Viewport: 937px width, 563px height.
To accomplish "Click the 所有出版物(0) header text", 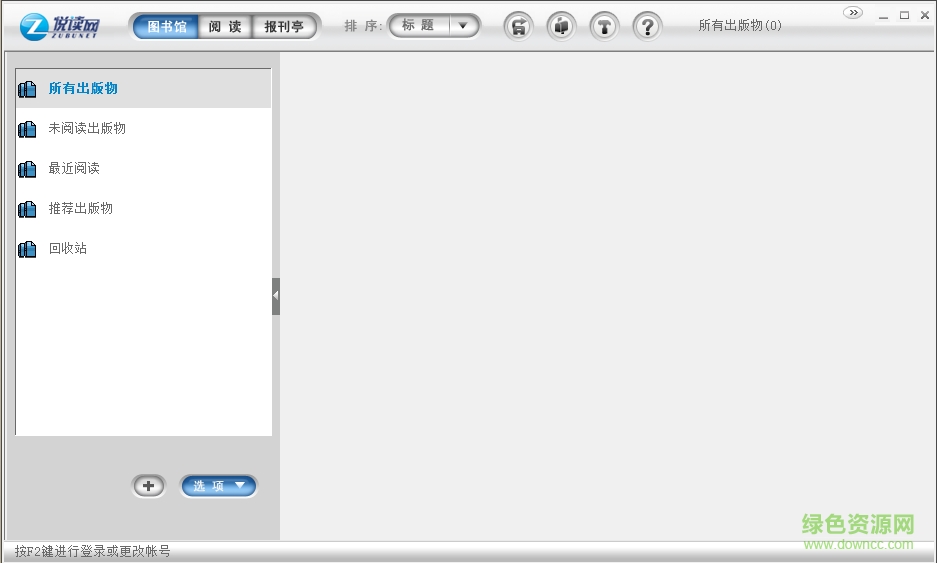I will (740, 25).
